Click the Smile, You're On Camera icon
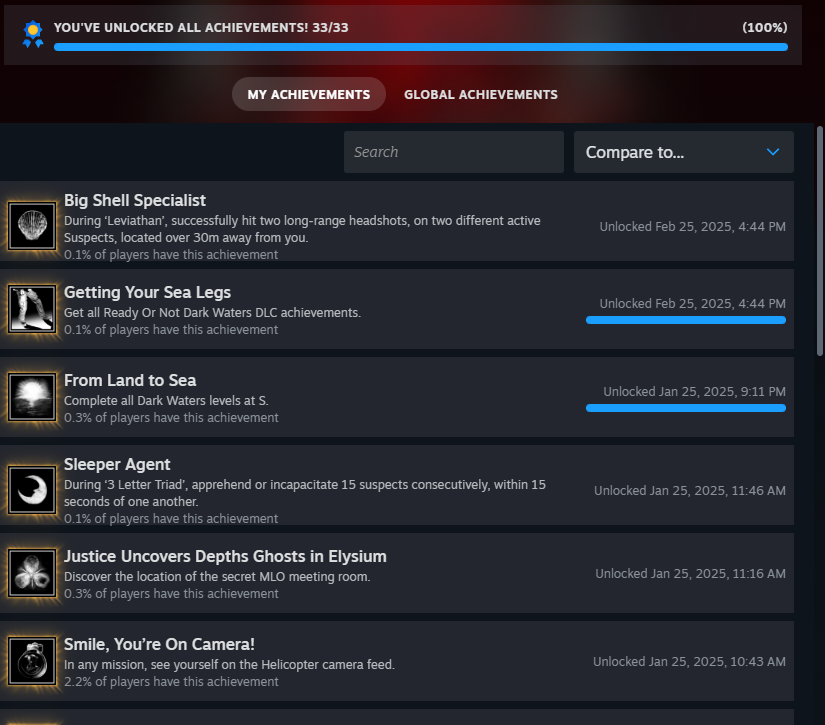Viewport: 825px width, 725px height. (x=32, y=661)
